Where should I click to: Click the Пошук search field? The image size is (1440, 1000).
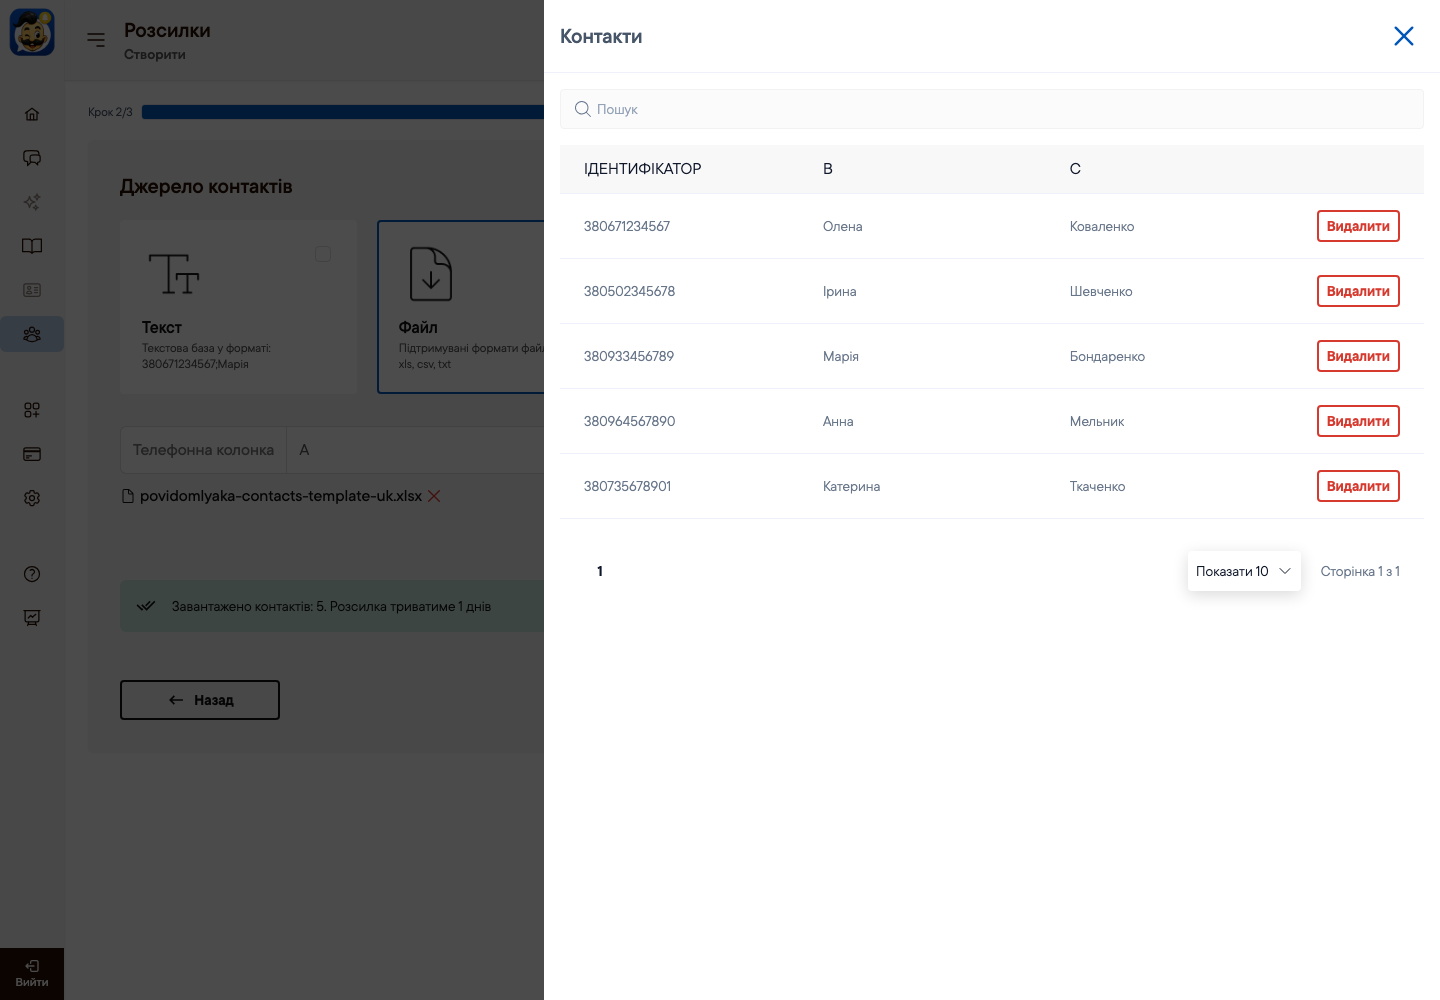(x=991, y=109)
